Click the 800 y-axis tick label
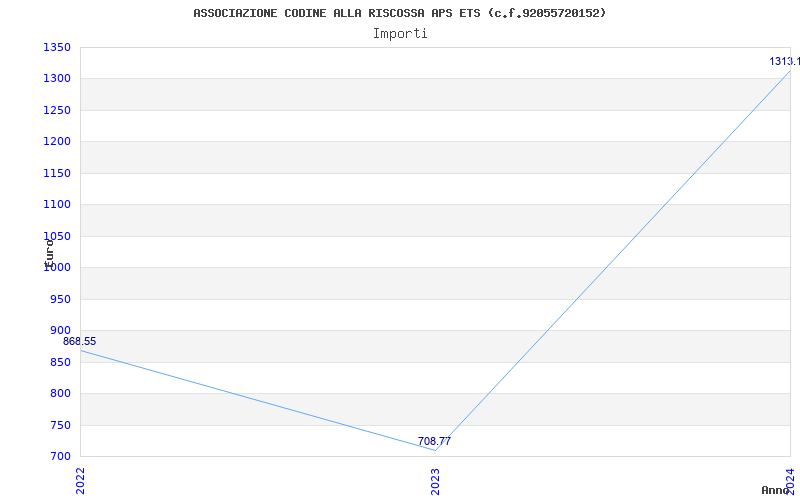 coord(60,393)
